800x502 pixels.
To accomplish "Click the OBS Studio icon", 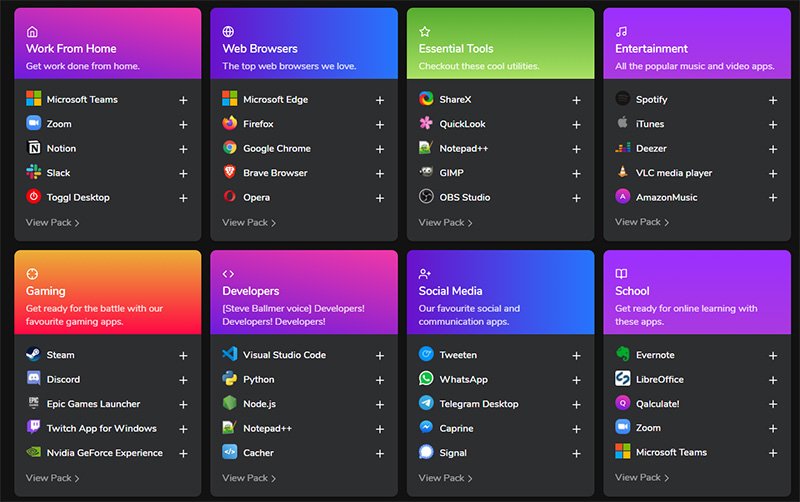I will coord(426,196).
